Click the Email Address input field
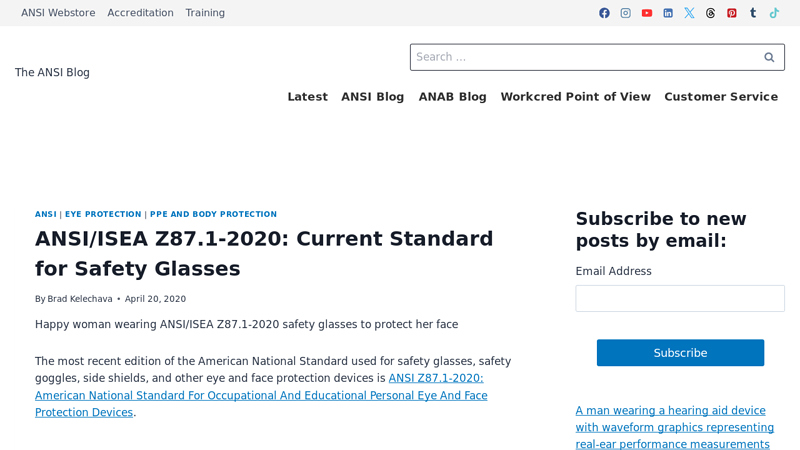The width and height of the screenshot is (800, 450). coord(680,298)
